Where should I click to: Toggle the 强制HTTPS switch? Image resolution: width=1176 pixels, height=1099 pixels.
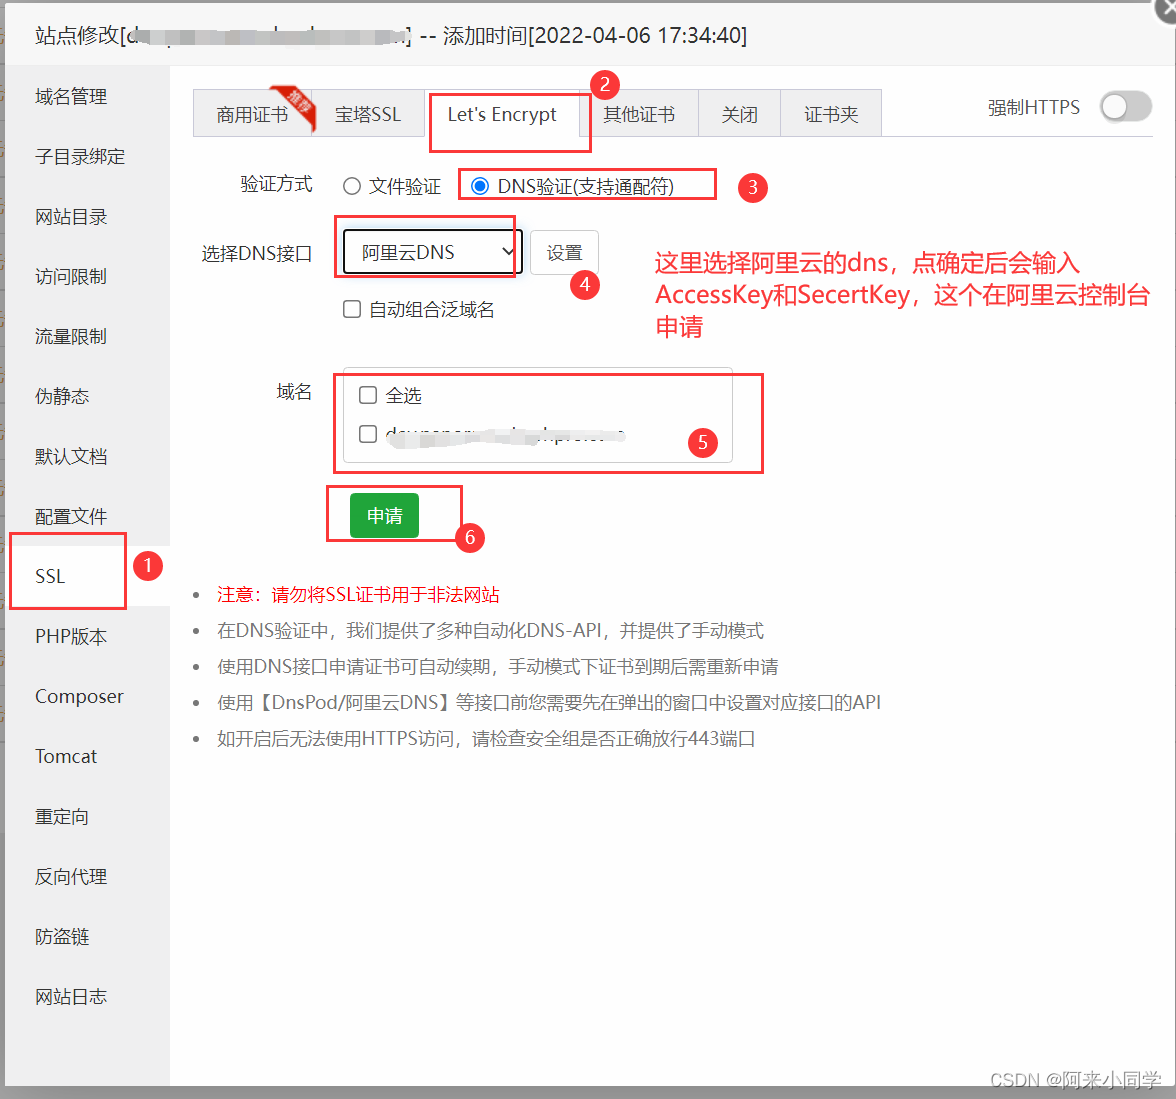(1126, 107)
